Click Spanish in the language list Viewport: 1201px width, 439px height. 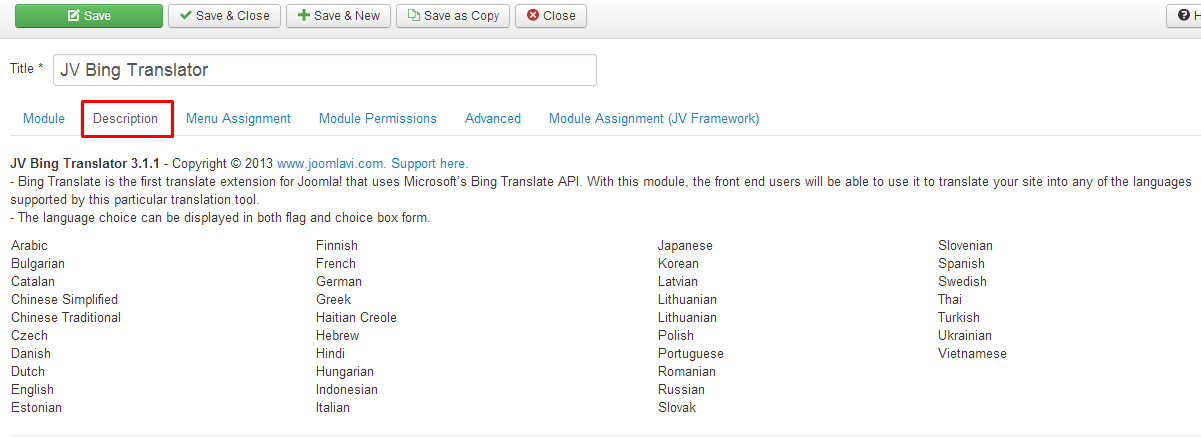tap(961, 263)
